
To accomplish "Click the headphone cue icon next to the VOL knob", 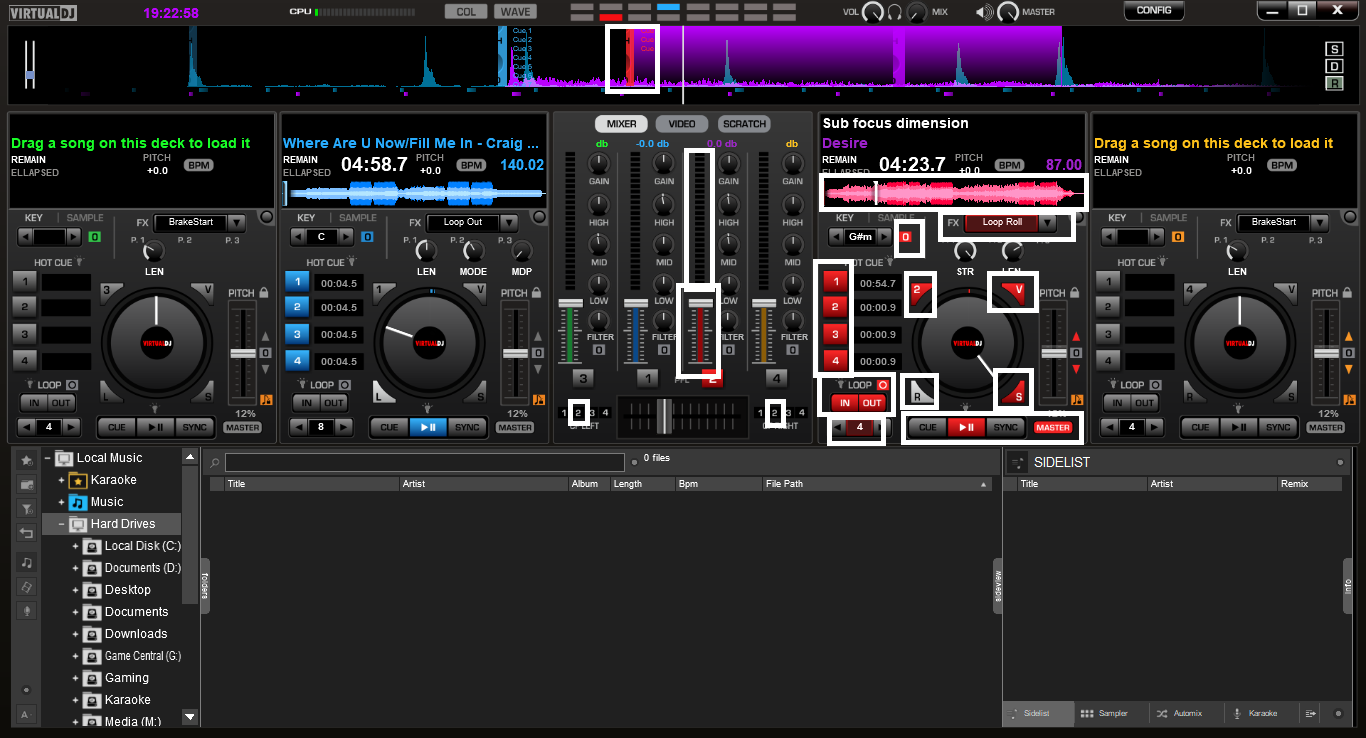I will pyautogui.click(x=896, y=11).
